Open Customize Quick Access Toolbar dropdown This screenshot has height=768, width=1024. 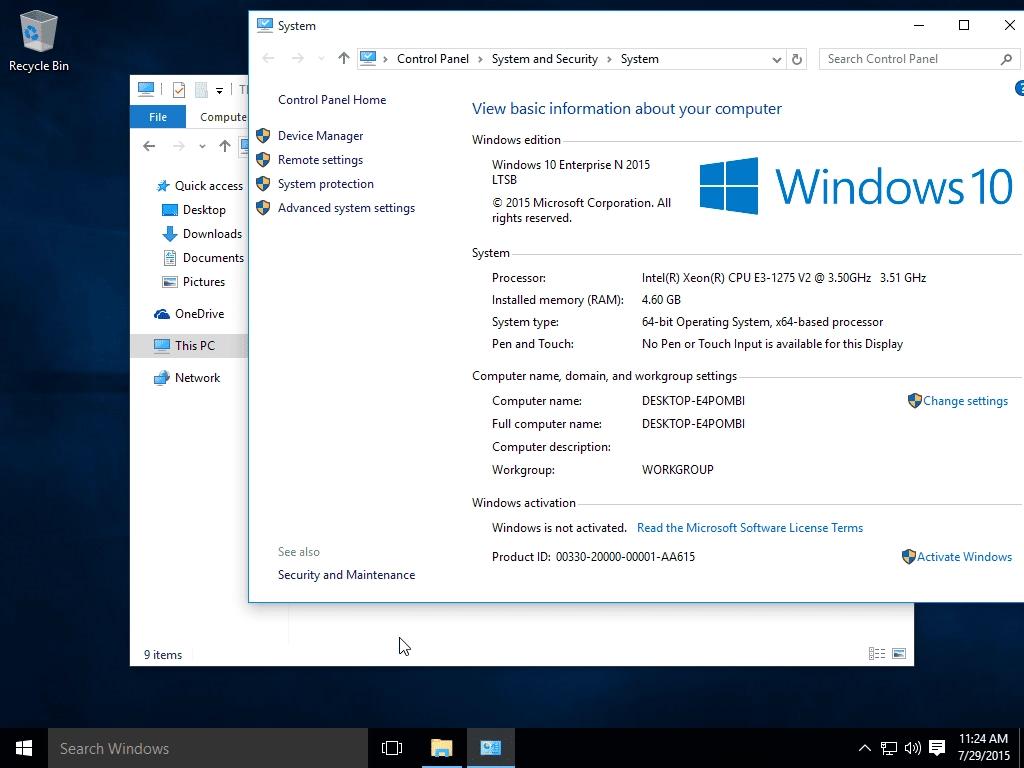(219, 90)
